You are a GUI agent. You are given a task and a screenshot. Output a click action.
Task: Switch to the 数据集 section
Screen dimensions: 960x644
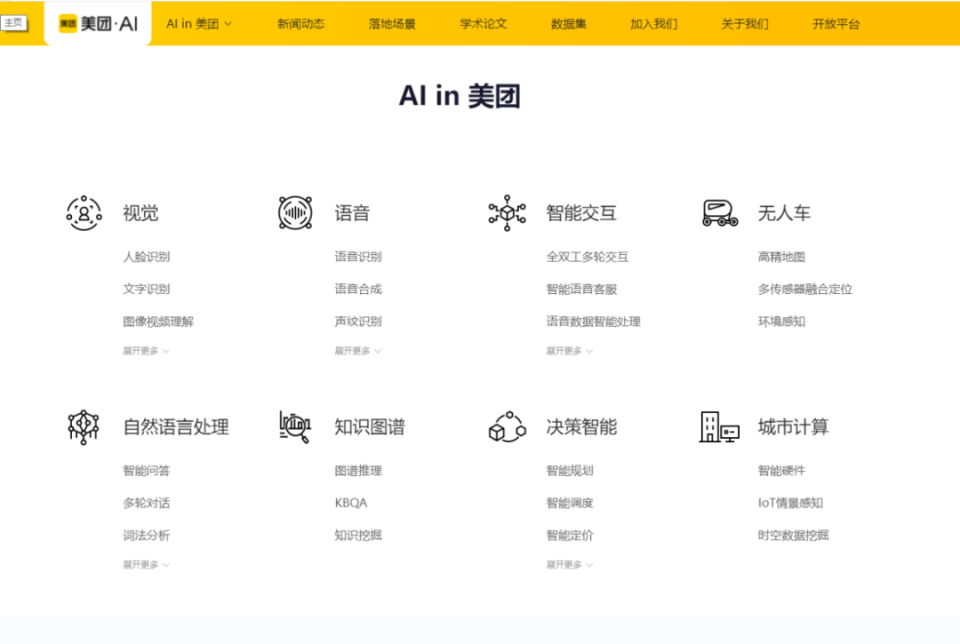567,23
